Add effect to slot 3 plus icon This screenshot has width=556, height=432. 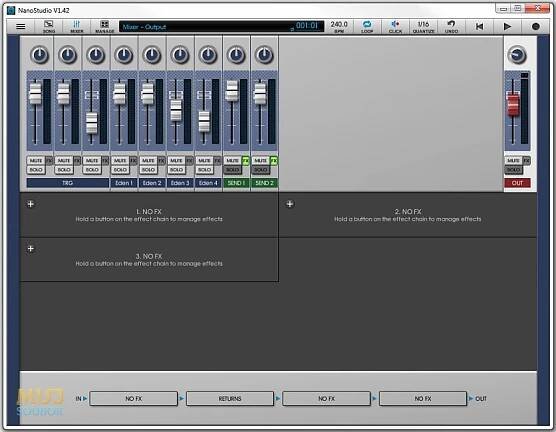click(x=31, y=249)
